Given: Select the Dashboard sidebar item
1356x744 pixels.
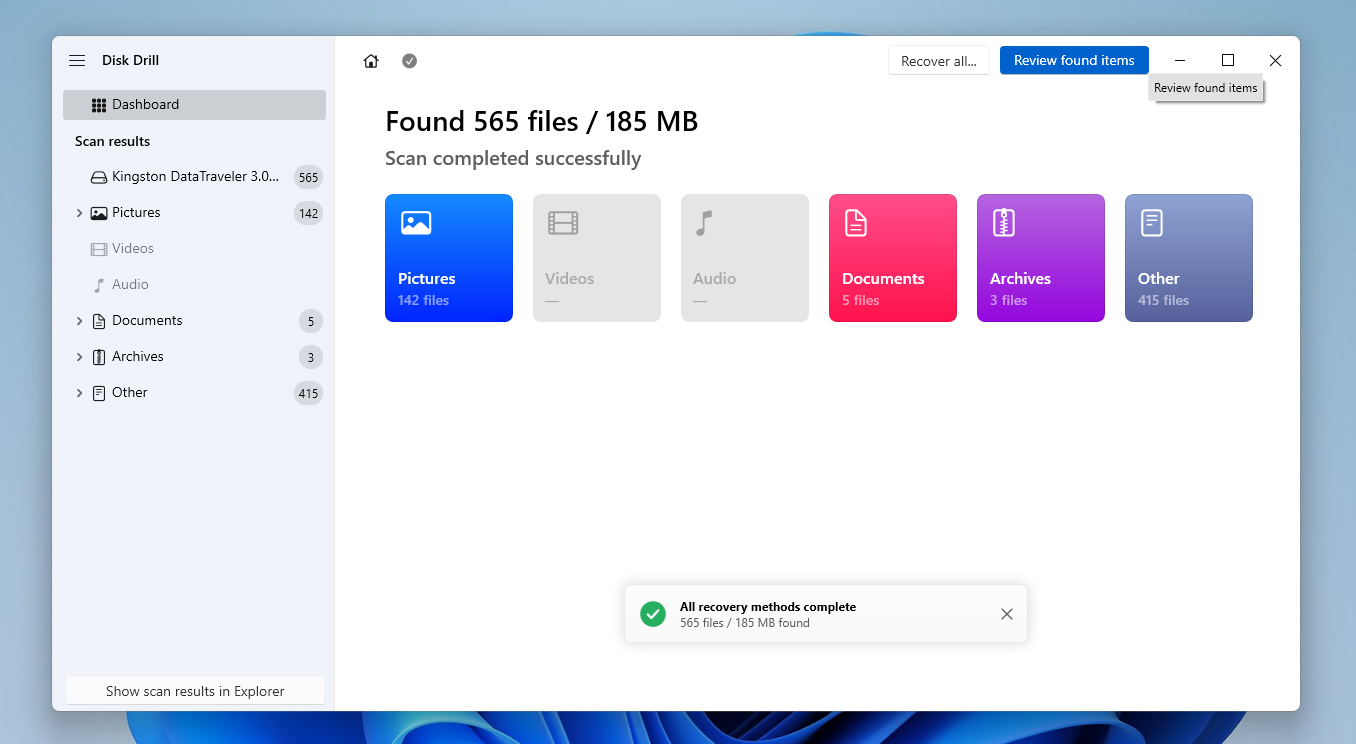Looking at the screenshot, I should [x=194, y=105].
